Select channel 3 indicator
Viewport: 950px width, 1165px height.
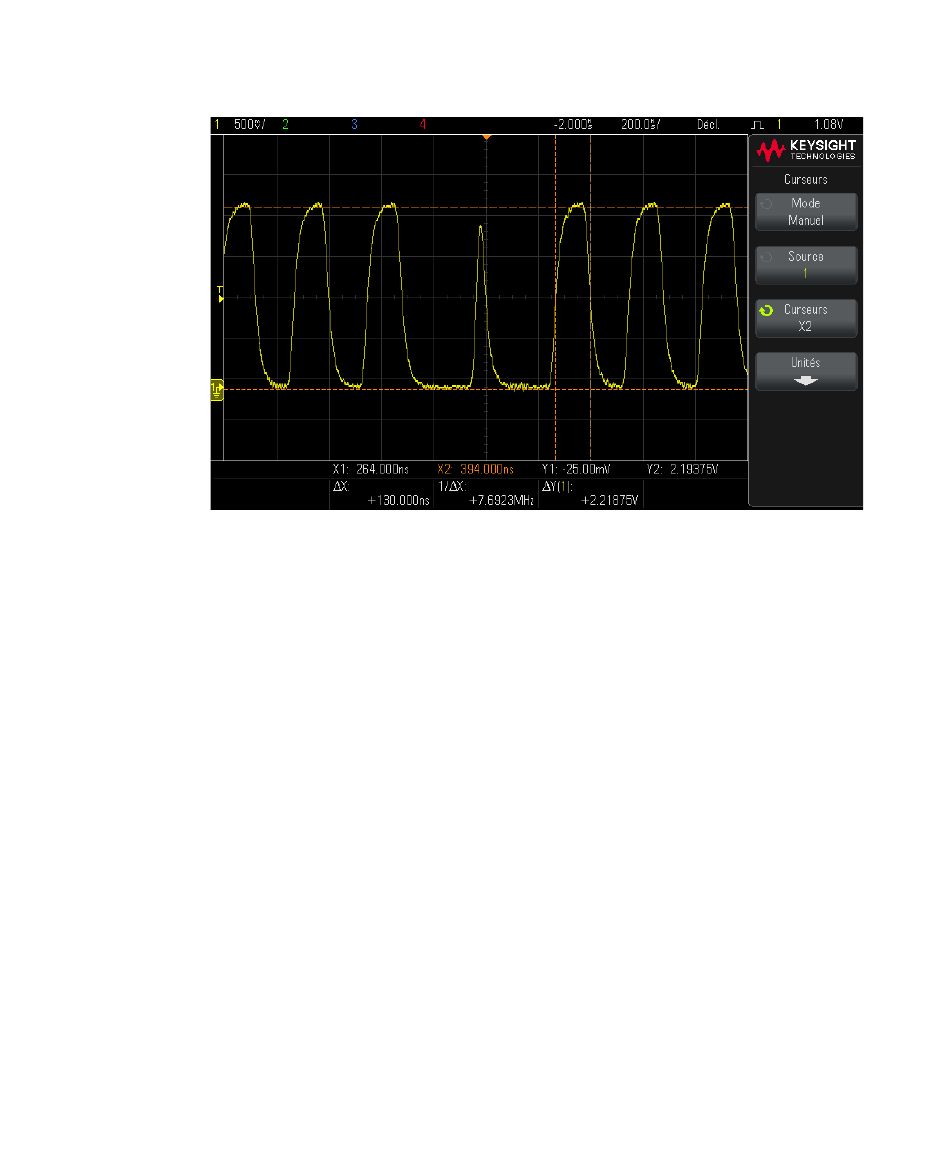tap(354, 125)
